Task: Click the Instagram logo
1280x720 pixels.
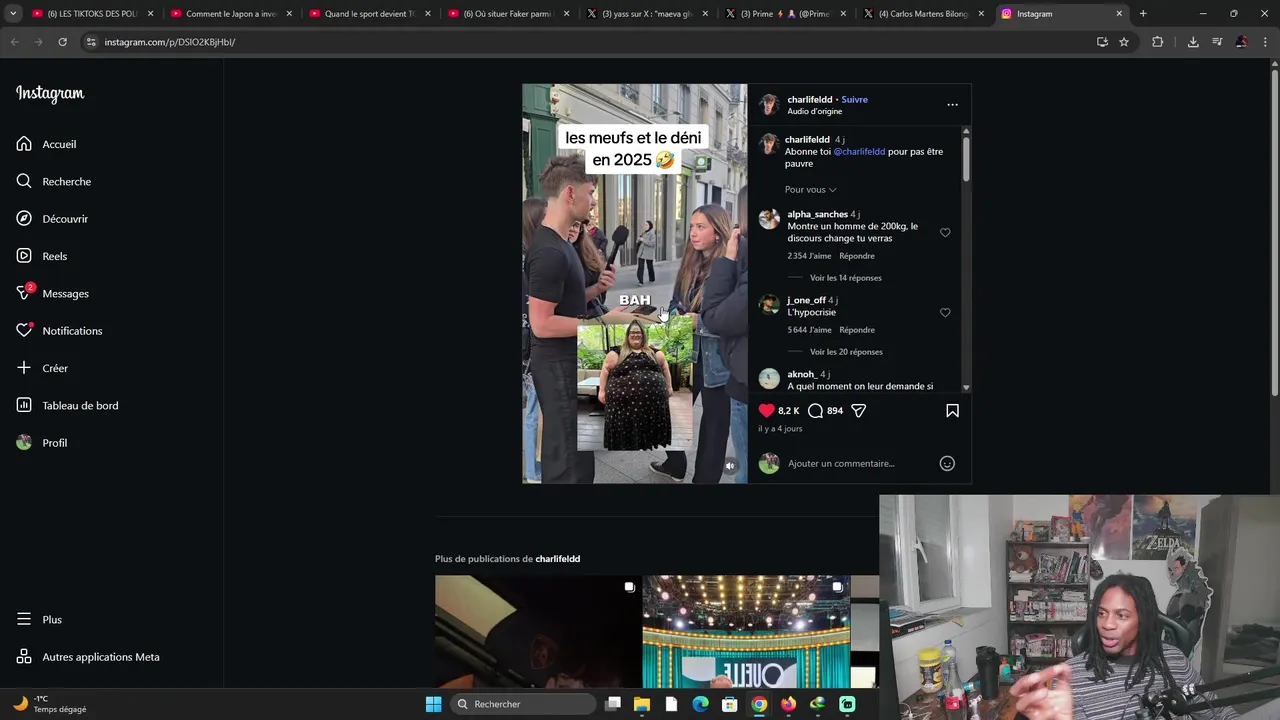Action: [50, 94]
